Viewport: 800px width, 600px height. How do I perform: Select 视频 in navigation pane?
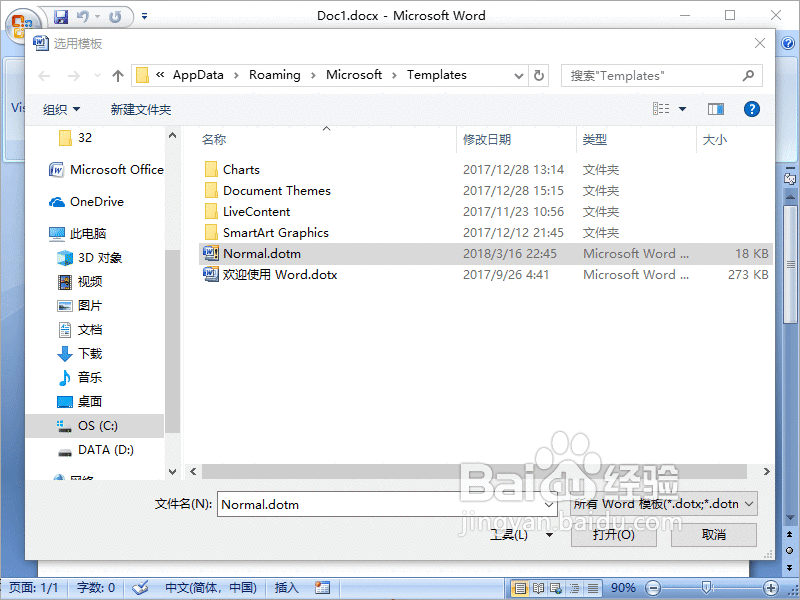coord(80,282)
